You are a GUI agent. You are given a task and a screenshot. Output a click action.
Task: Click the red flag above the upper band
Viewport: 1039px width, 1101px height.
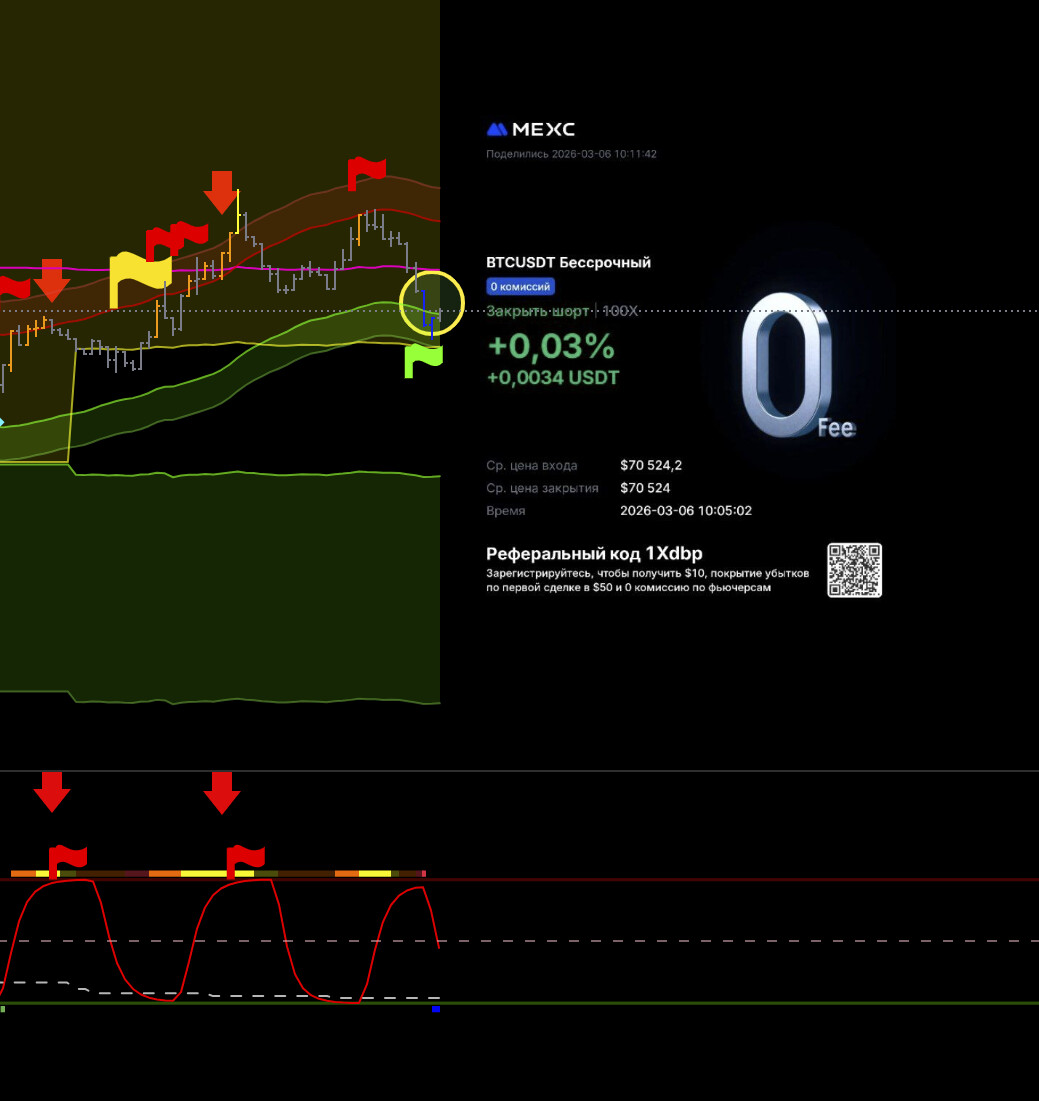pos(365,172)
